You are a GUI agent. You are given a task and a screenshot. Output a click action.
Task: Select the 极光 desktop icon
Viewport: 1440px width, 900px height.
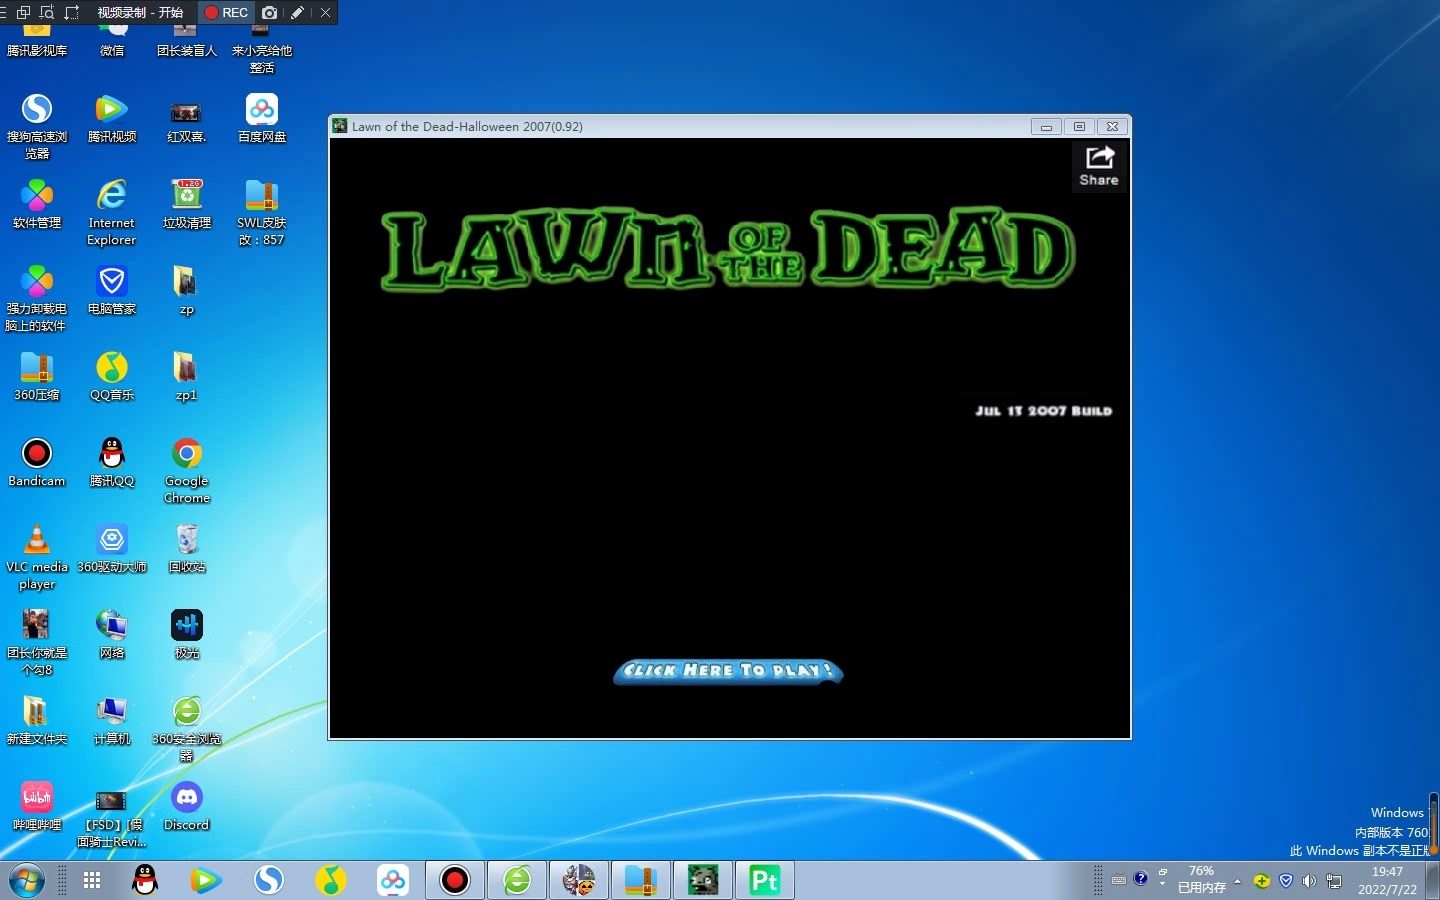point(187,634)
